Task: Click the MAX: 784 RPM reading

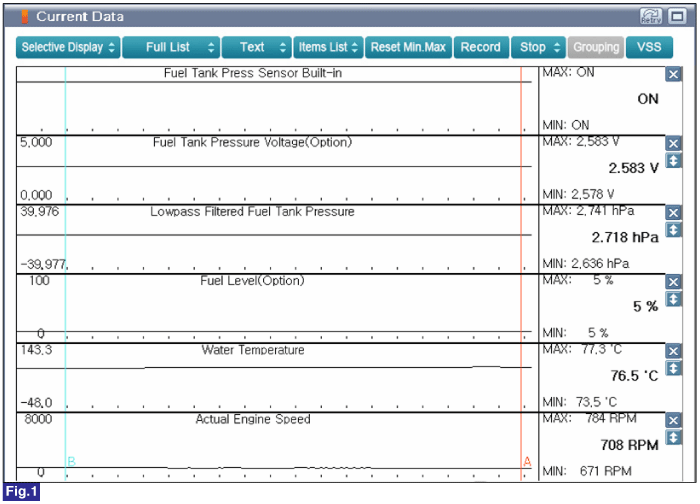Action: tap(589, 419)
